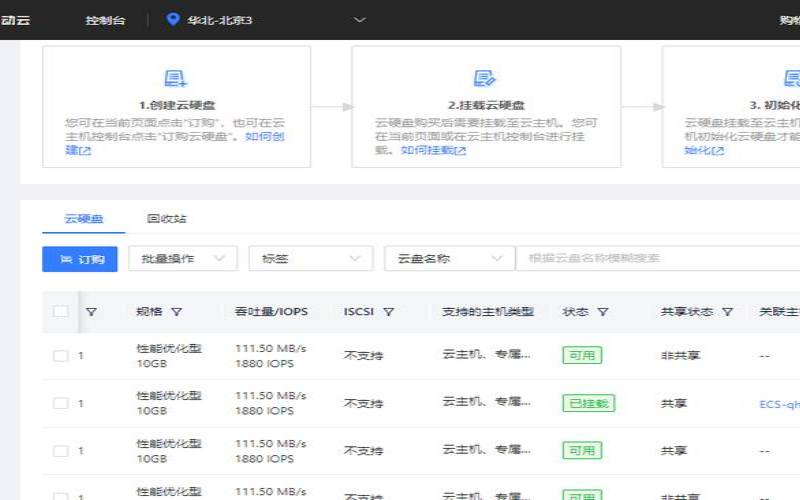Open the region dropdown chevron in top bar

click(360, 20)
